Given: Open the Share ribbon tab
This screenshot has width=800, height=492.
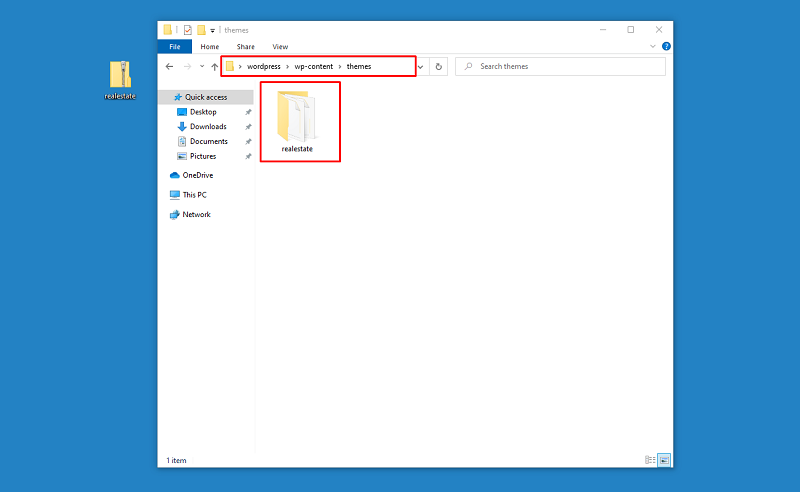Looking at the screenshot, I should [x=245, y=46].
